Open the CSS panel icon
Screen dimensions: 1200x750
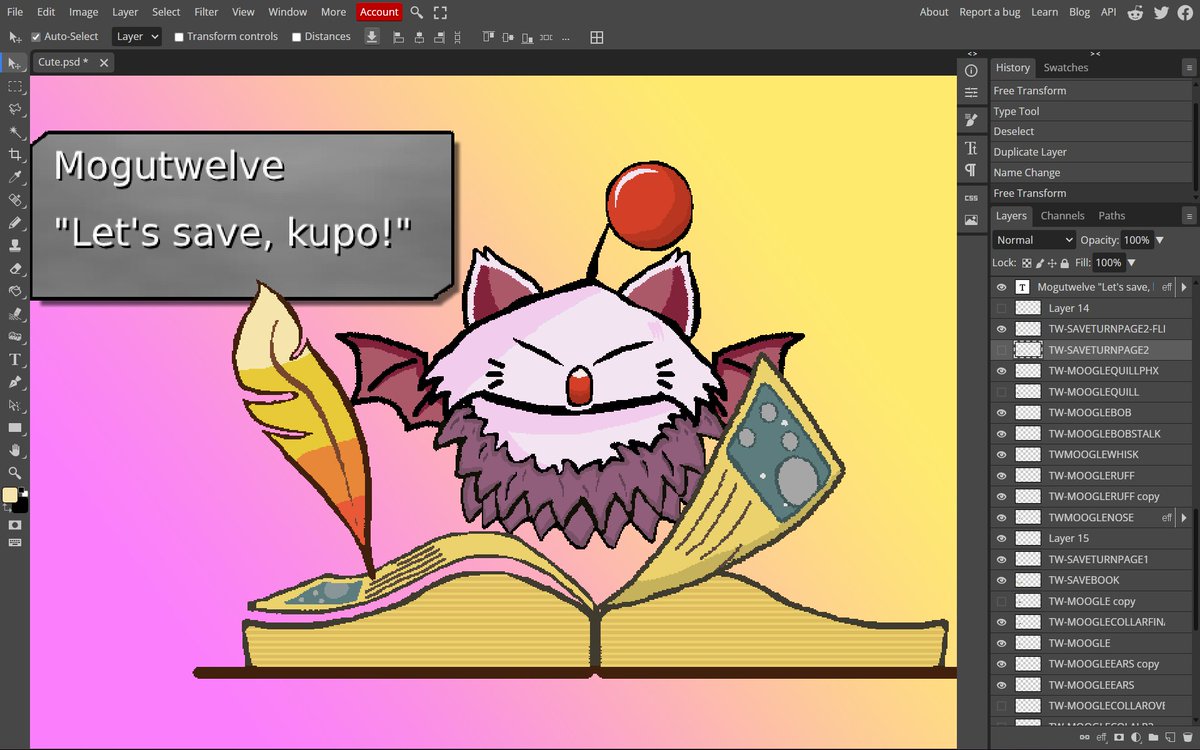(x=971, y=198)
